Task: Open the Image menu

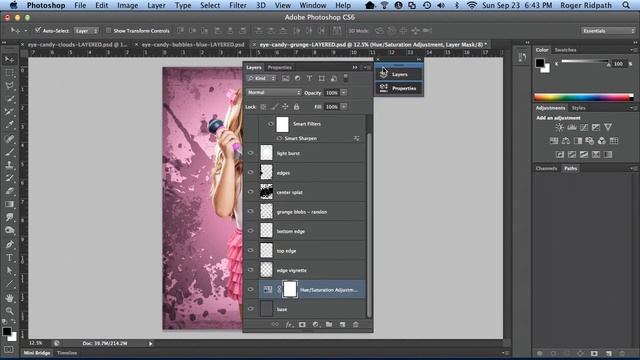Action: coord(127,5)
